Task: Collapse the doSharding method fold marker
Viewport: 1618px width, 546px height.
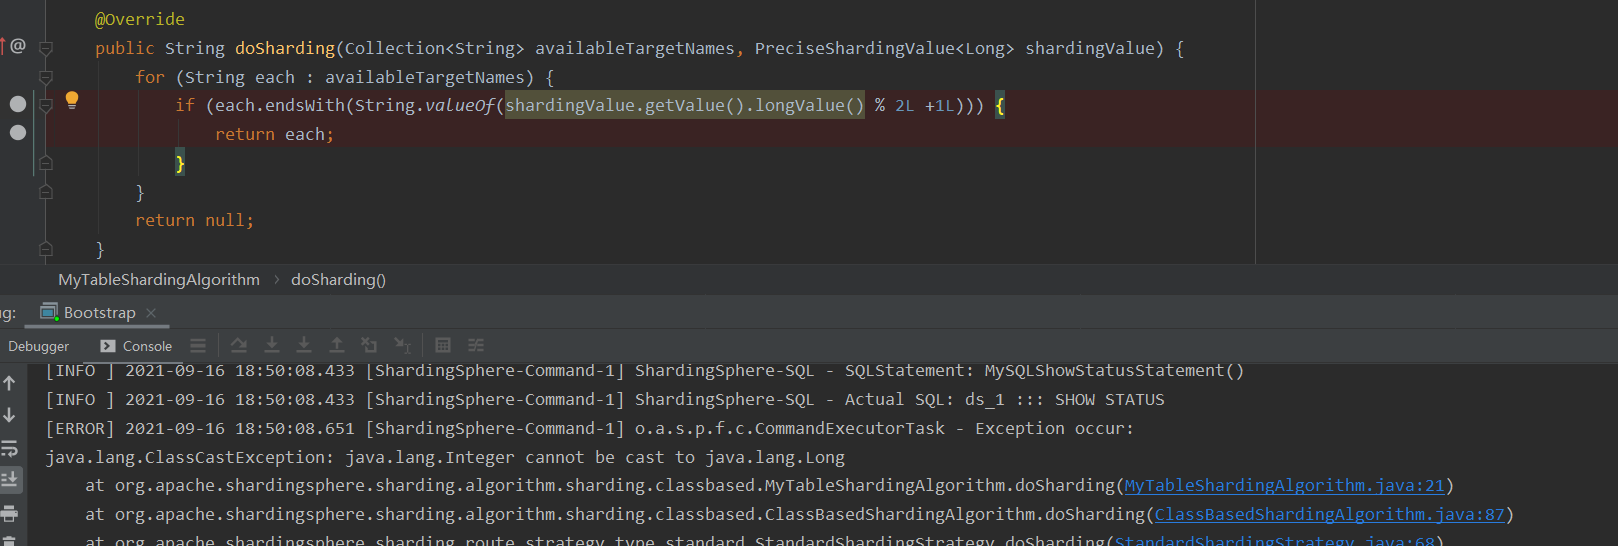Action: tap(45, 48)
